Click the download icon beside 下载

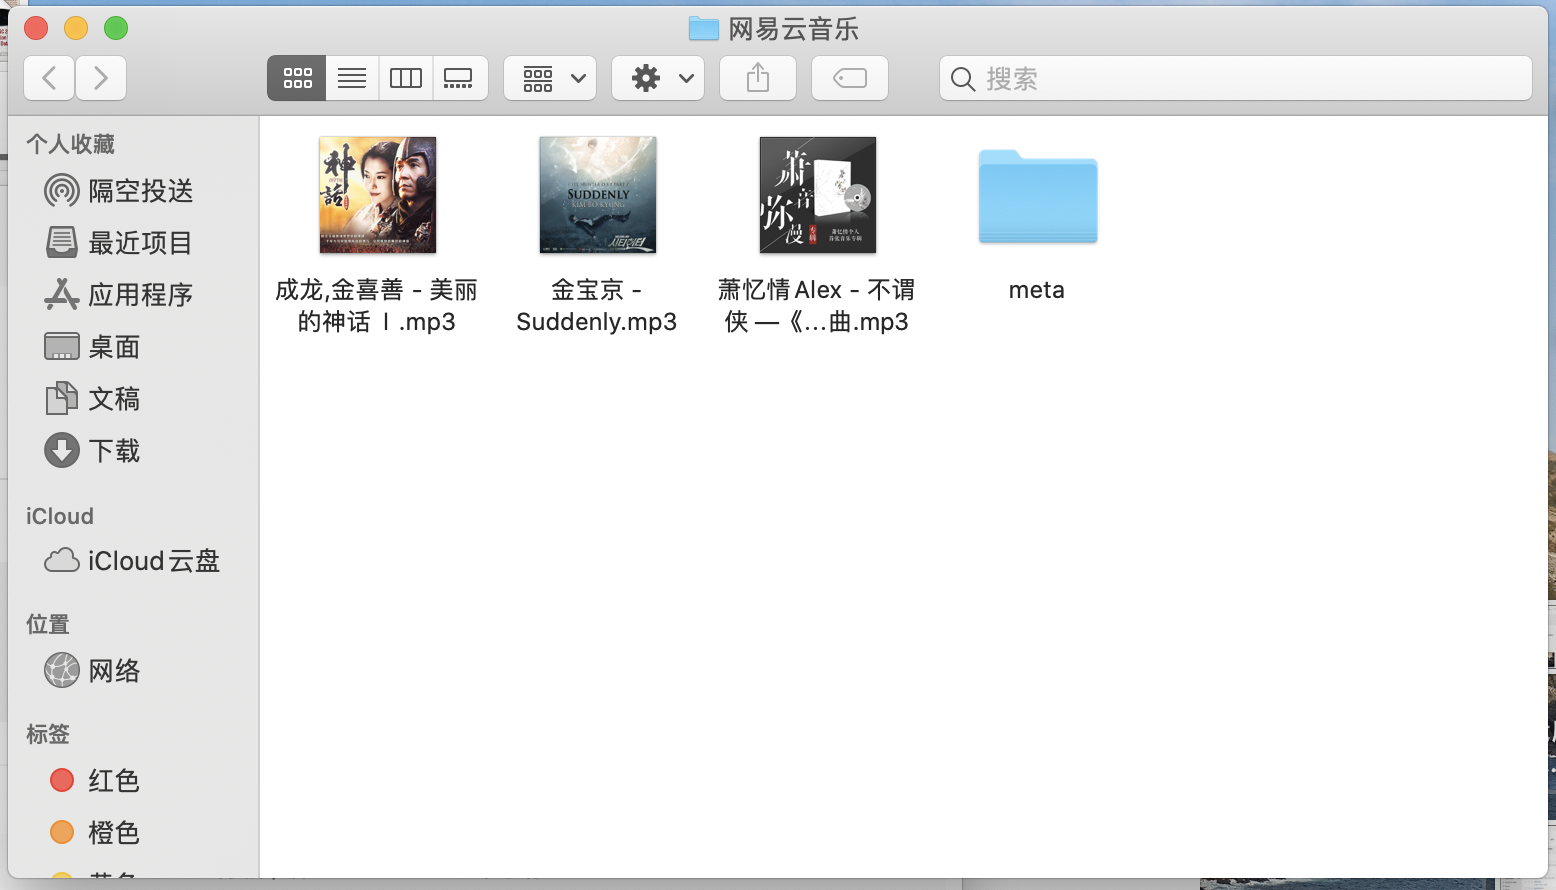(x=62, y=450)
